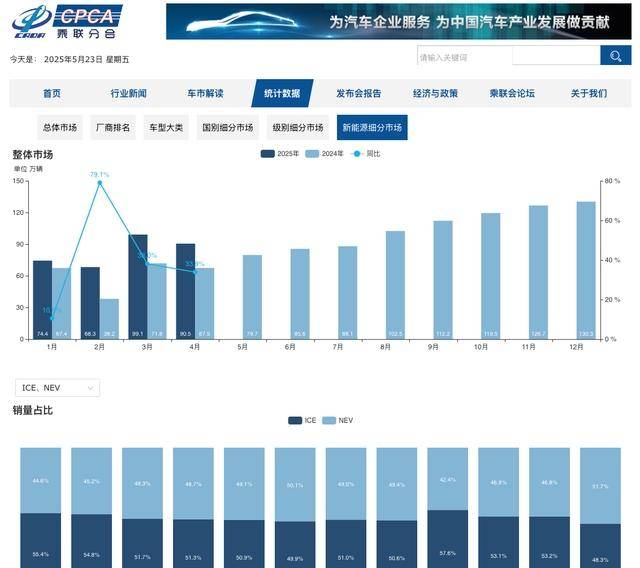Toggle the ICE legend series
Viewport: 640px width, 568px height.
tap(302, 420)
